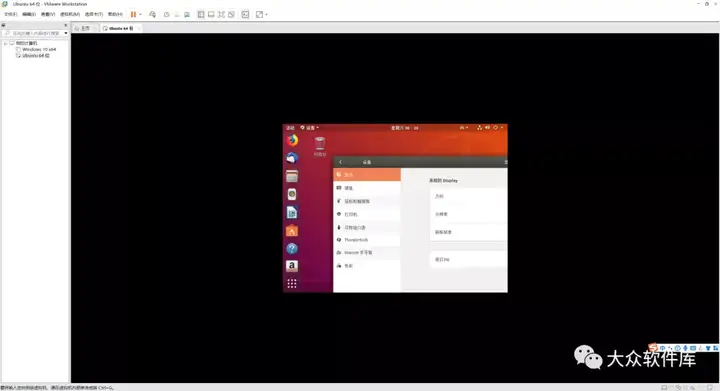
Task: Click the network icon in Ubuntu top bar
Action: click(479, 128)
